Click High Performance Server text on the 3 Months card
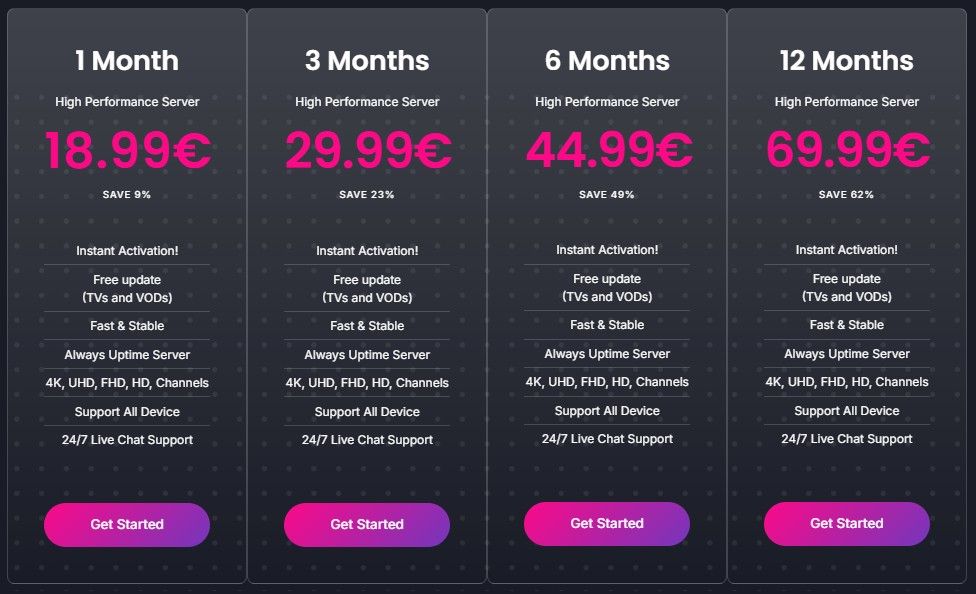 pyautogui.click(x=366, y=101)
